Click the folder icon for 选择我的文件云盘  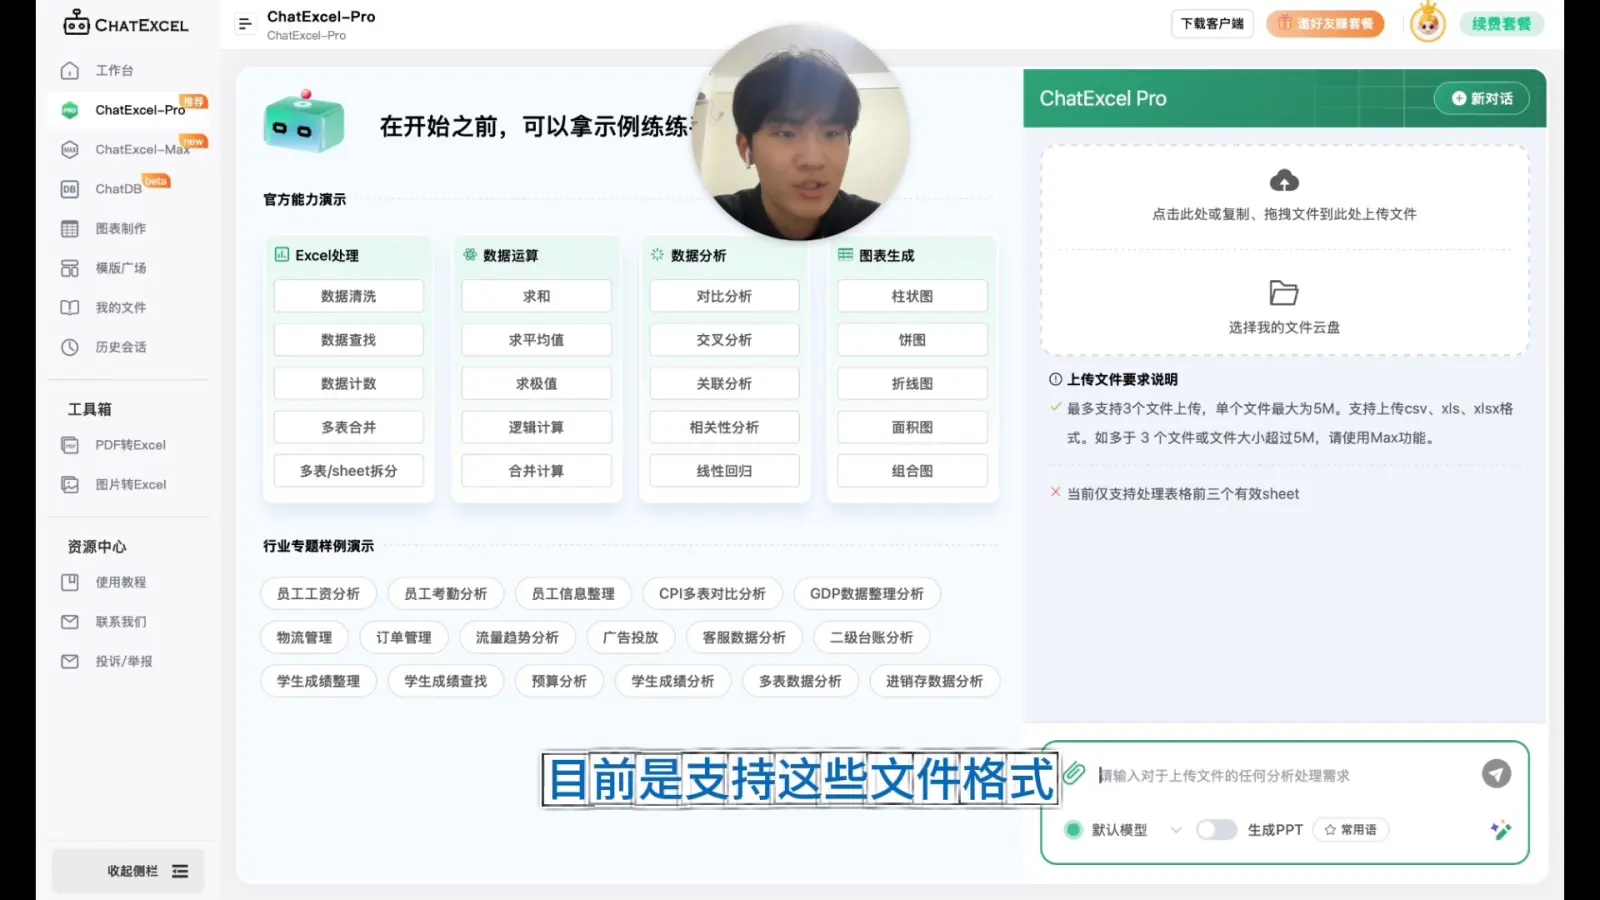click(x=1284, y=293)
